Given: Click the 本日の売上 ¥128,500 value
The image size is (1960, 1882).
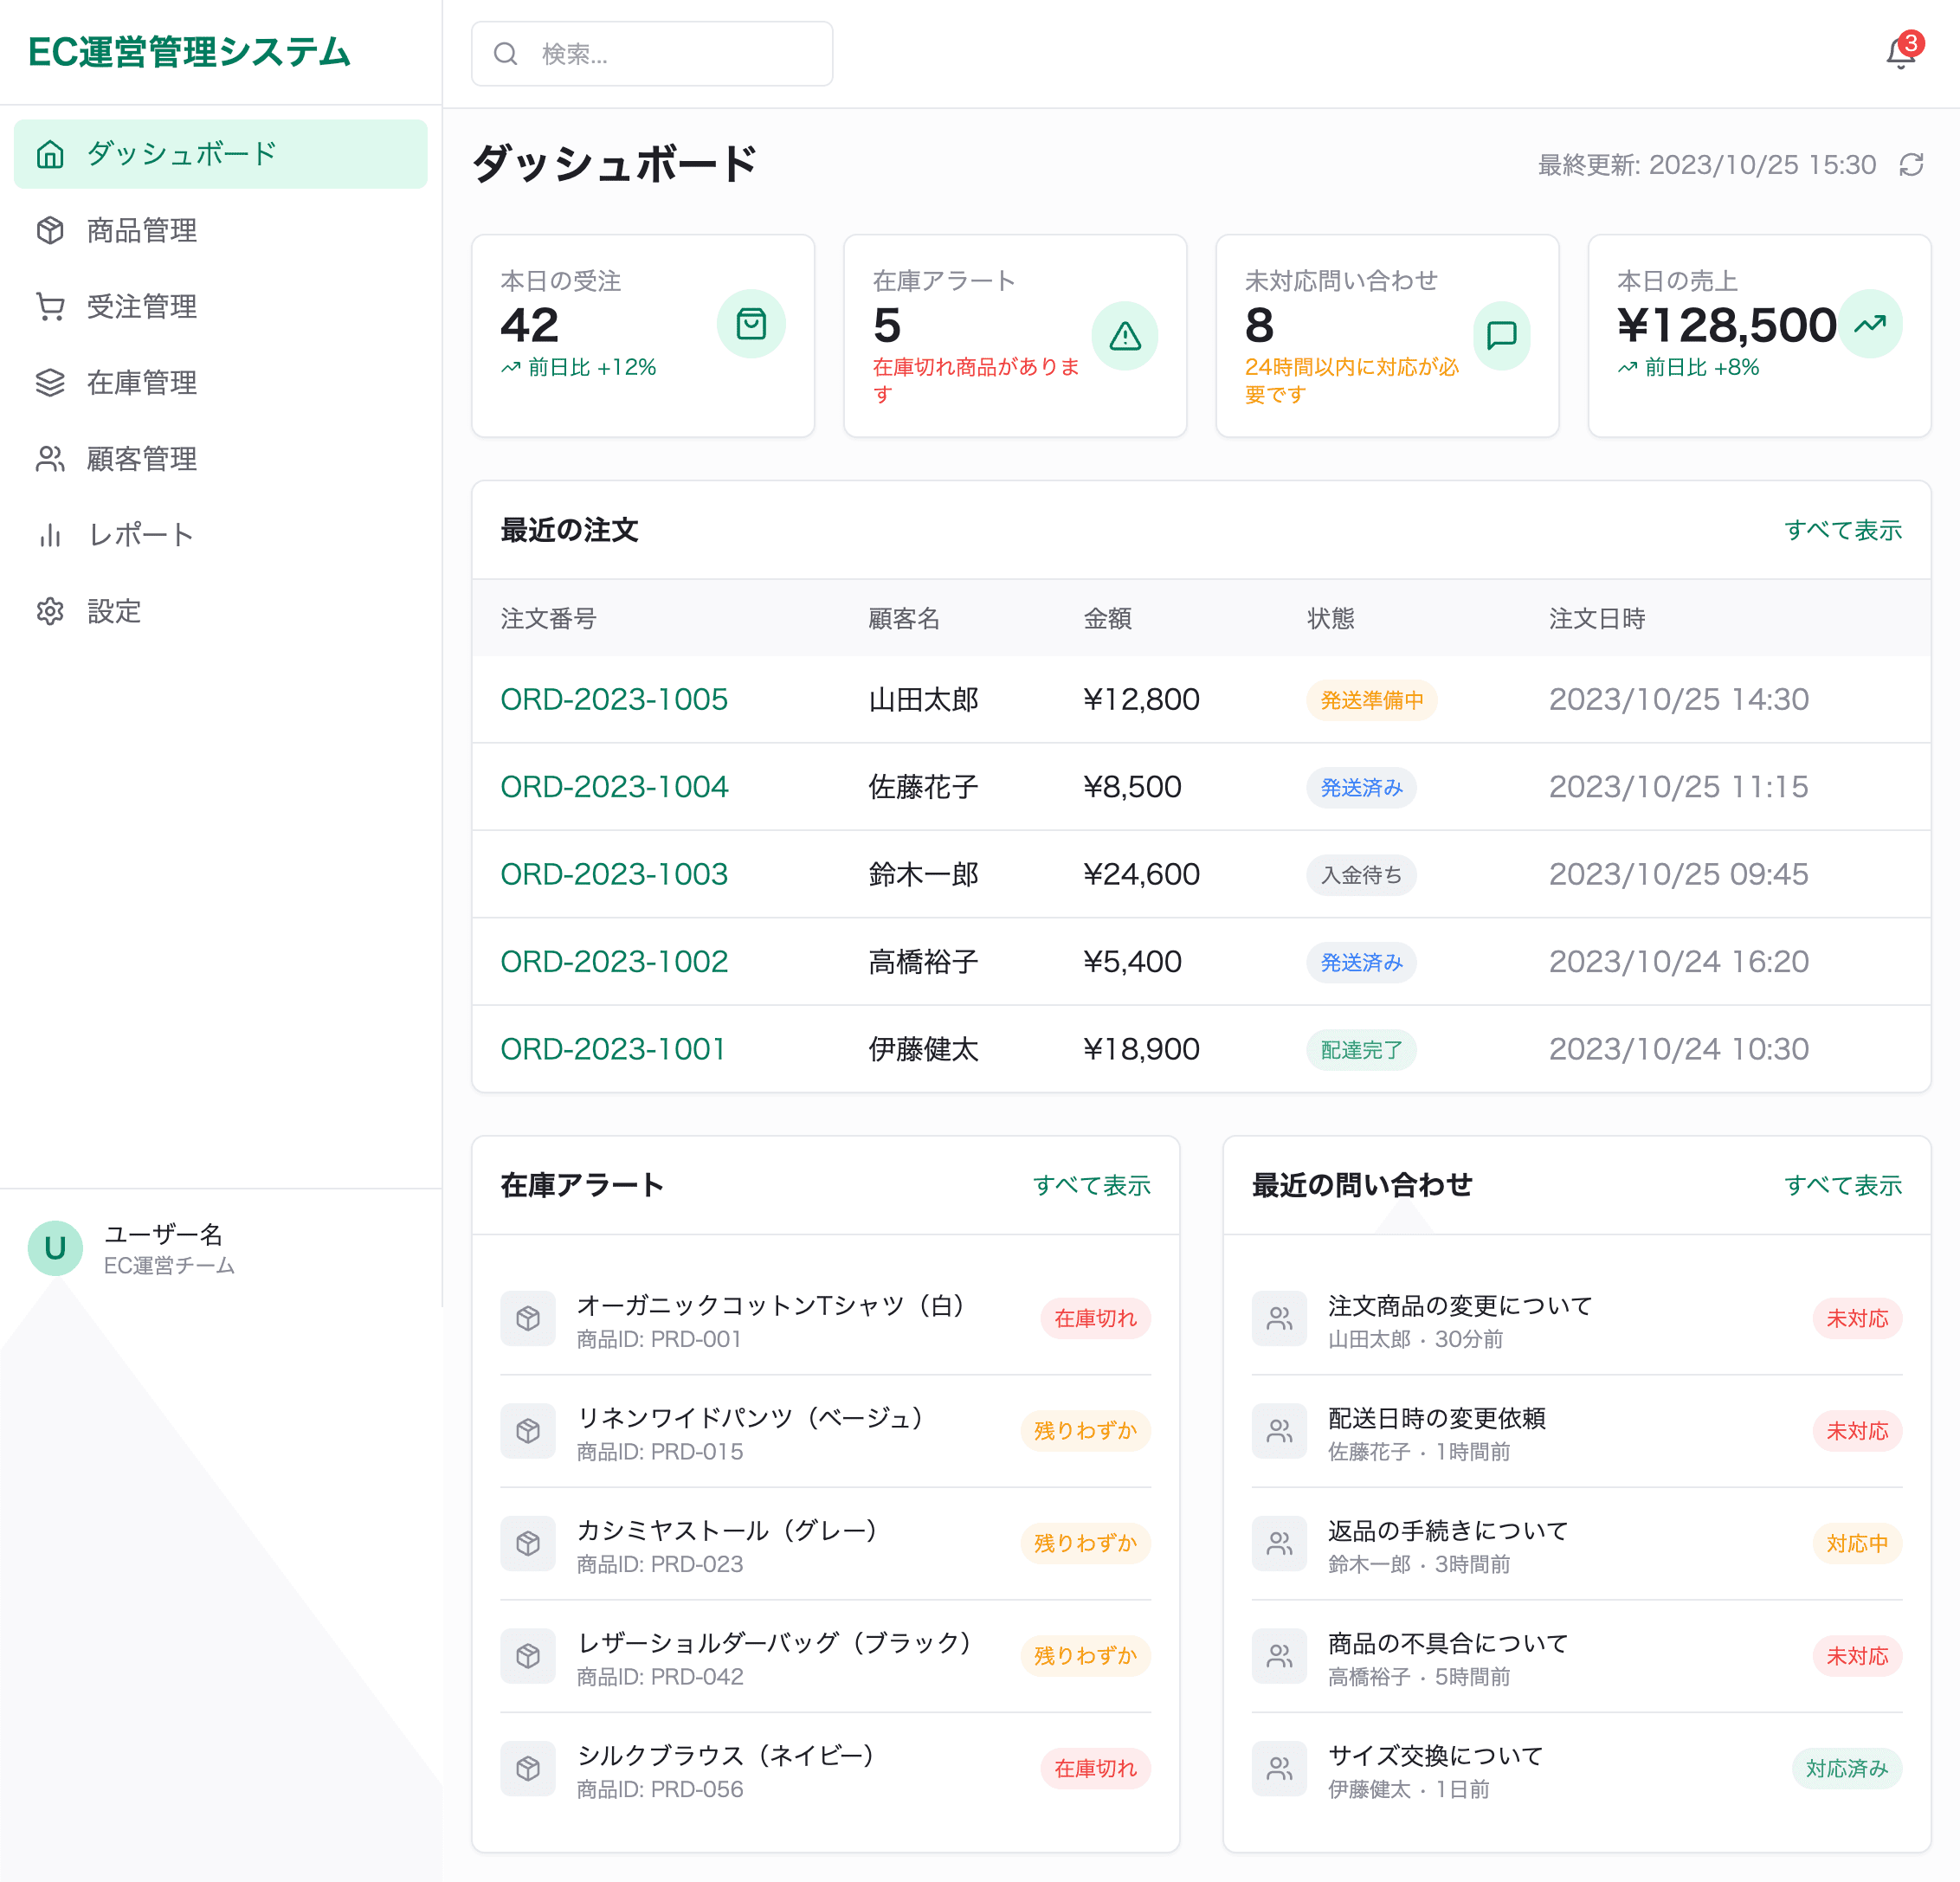Looking at the screenshot, I should pos(1727,325).
